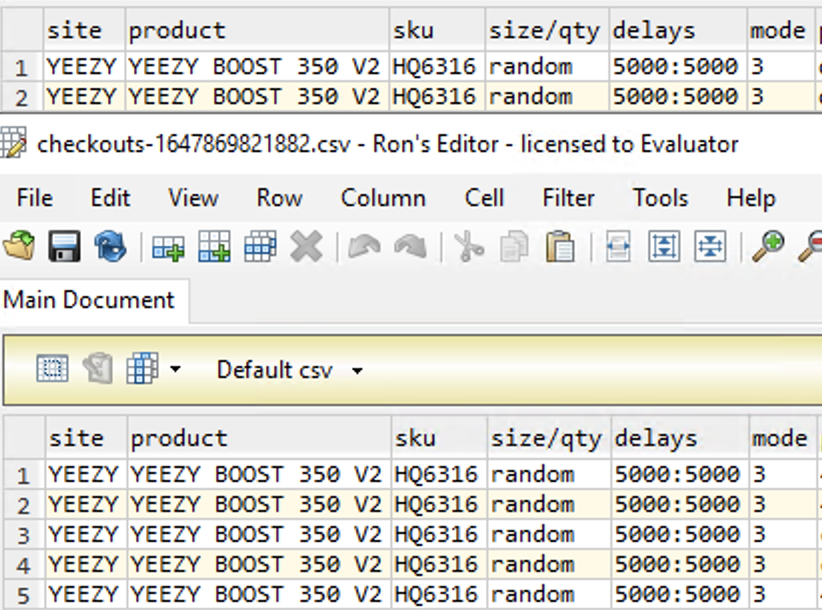Click random cell in upper window row 2
Viewport: 822px width, 610px height.
click(547, 97)
